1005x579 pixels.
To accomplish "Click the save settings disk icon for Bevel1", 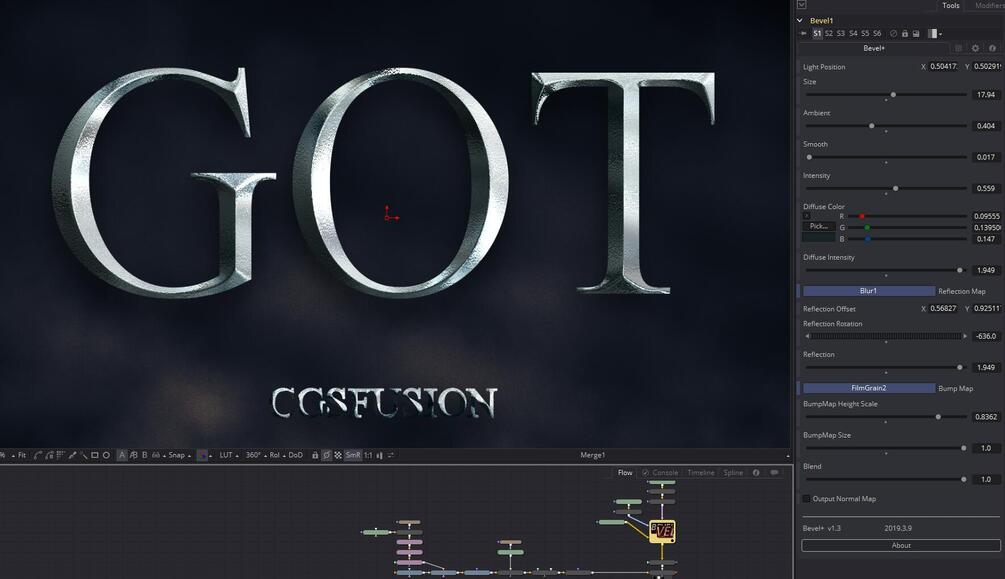I will [916, 33].
